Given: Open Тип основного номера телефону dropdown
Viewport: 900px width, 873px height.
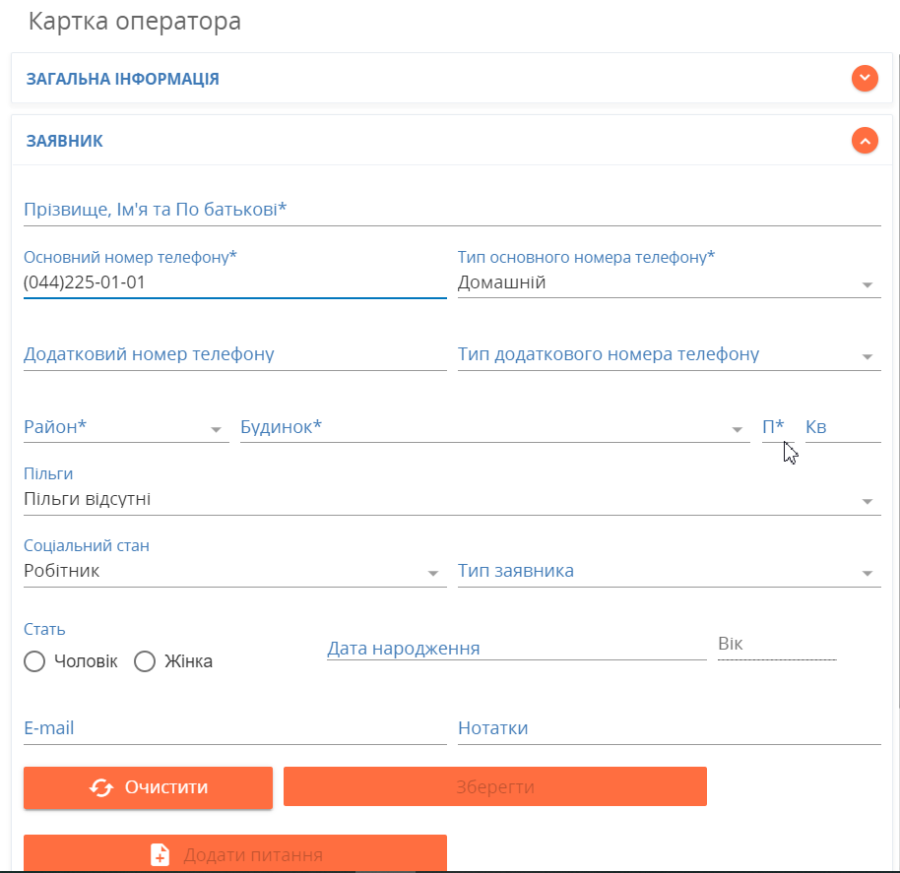Looking at the screenshot, I should pos(867,285).
